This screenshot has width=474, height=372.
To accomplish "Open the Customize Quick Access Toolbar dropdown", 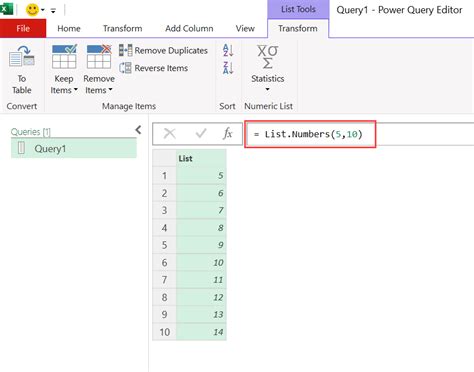I will click(53, 11).
